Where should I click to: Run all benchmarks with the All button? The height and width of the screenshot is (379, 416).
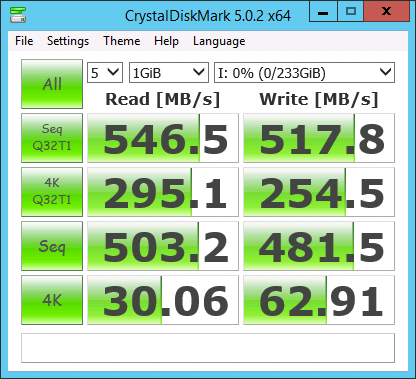(52, 84)
